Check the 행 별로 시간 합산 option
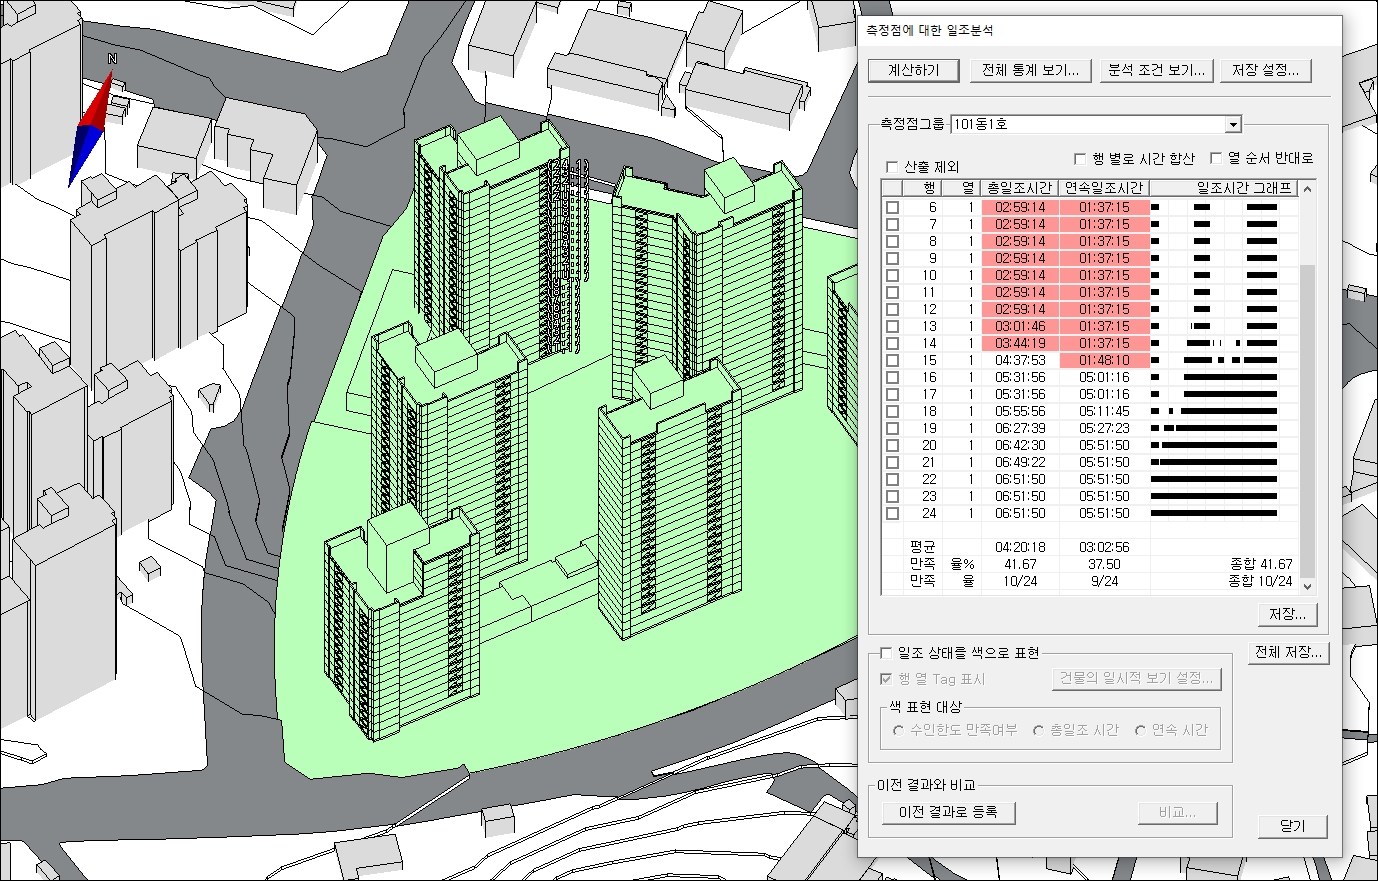1378x881 pixels. tap(1080, 158)
